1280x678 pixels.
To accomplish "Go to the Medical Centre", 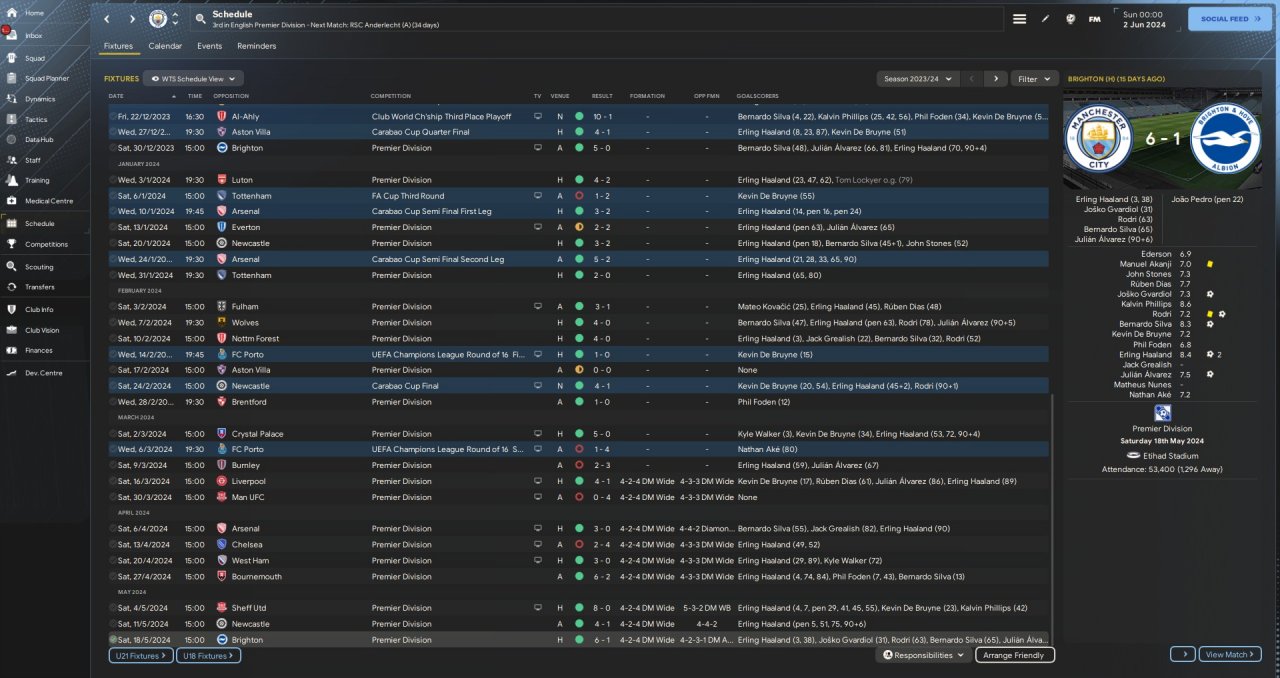I will click(48, 201).
